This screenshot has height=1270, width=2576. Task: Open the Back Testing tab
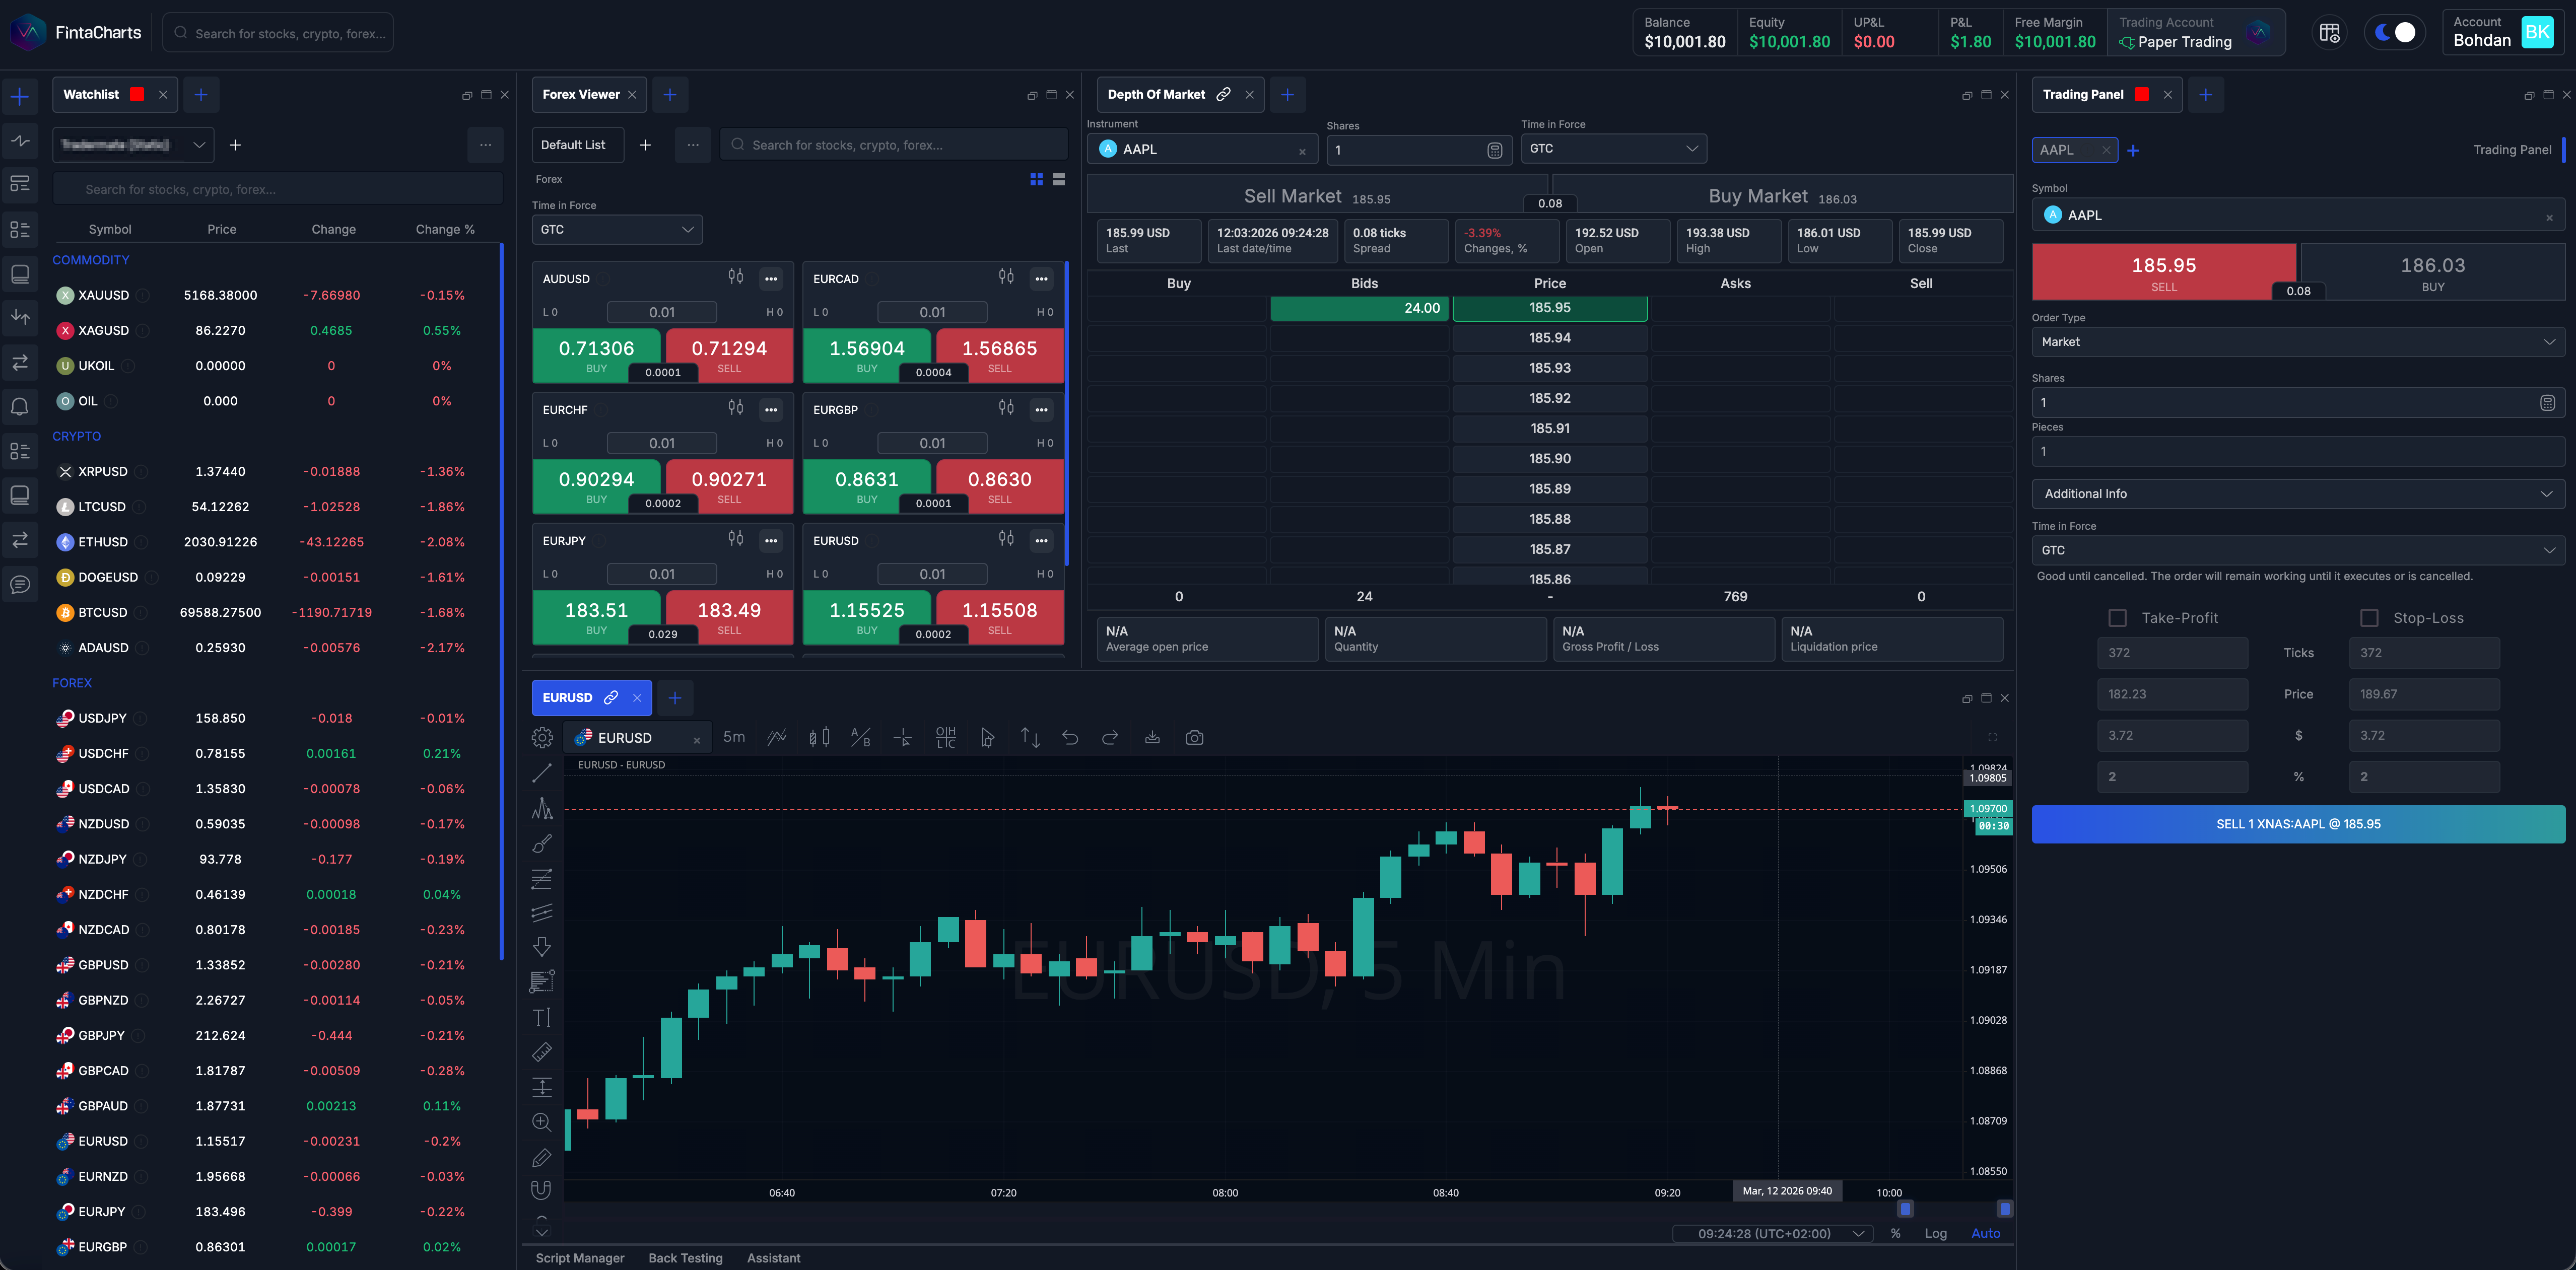[x=685, y=1258]
